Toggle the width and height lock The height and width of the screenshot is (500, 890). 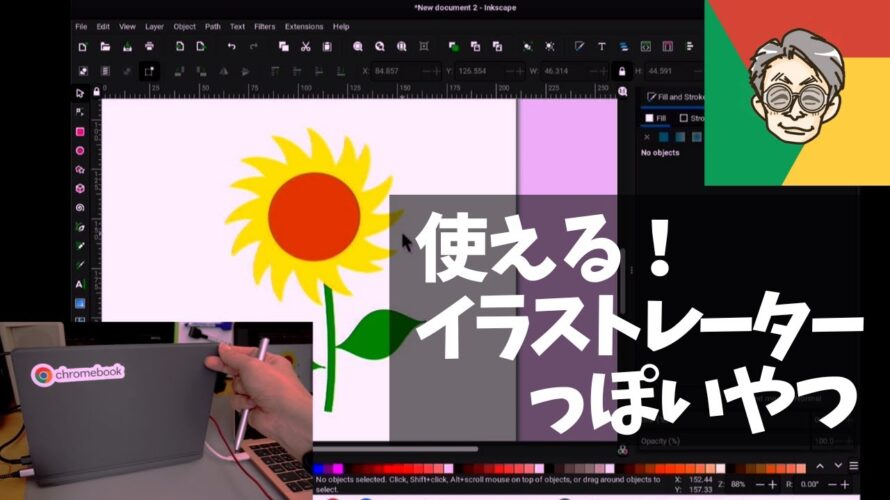point(622,72)
